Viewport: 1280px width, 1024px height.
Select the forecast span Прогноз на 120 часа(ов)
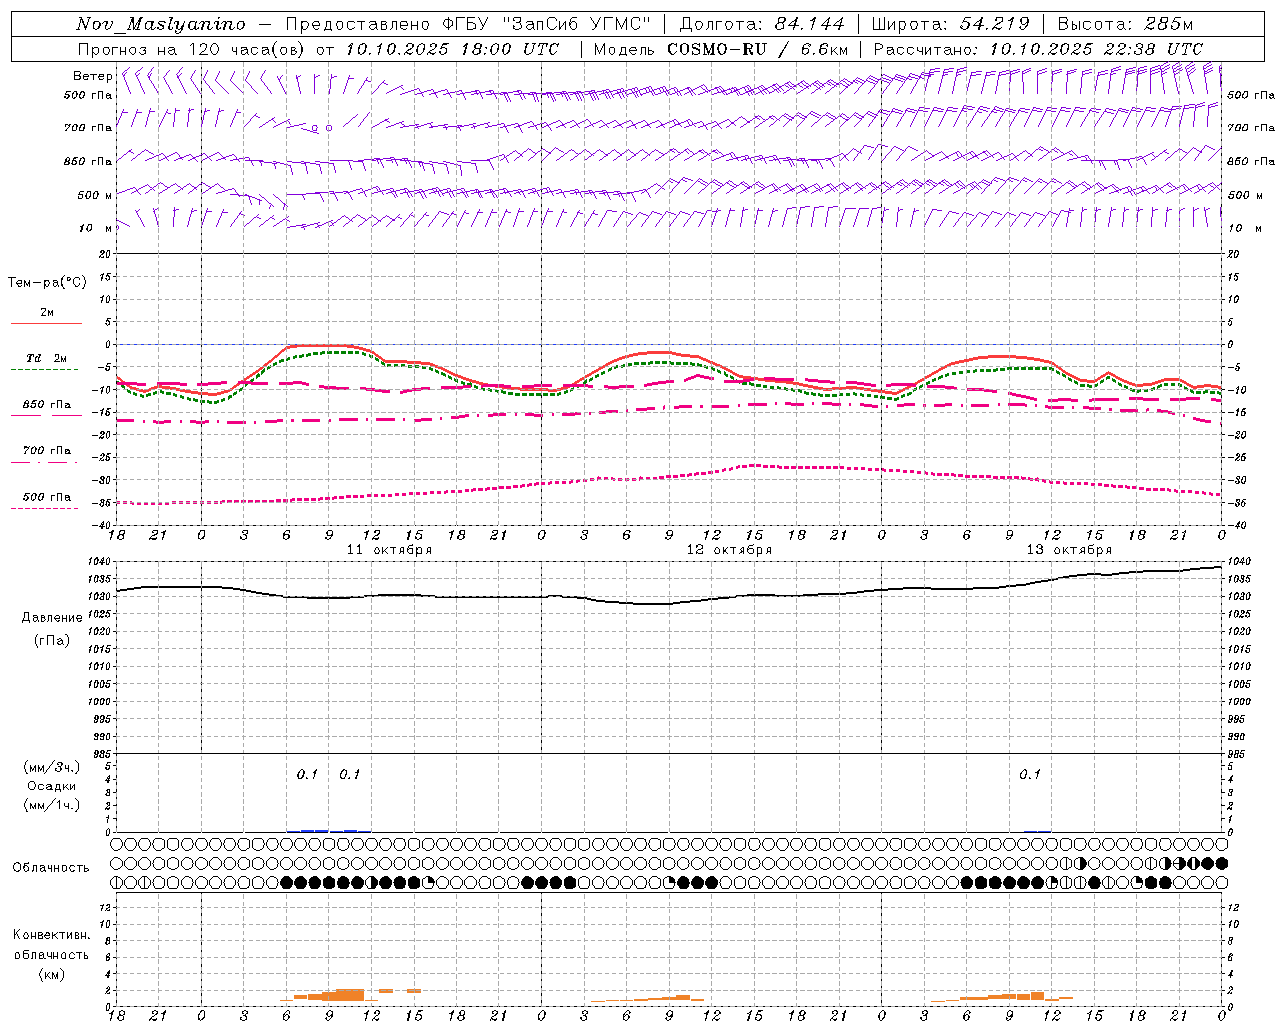[192, 49]
